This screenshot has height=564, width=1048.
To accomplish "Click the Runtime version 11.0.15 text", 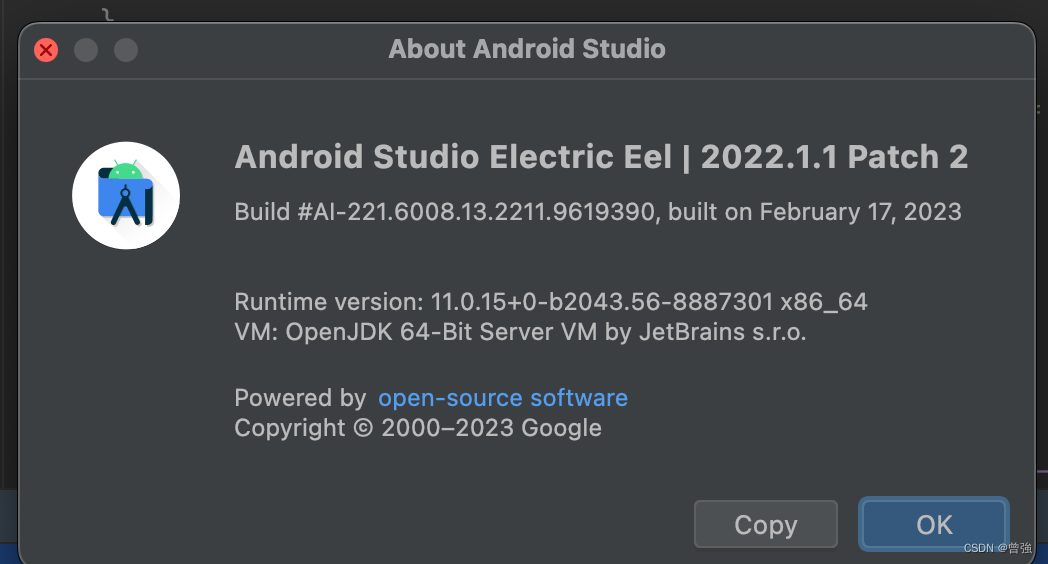I will (x=551, y=302).
